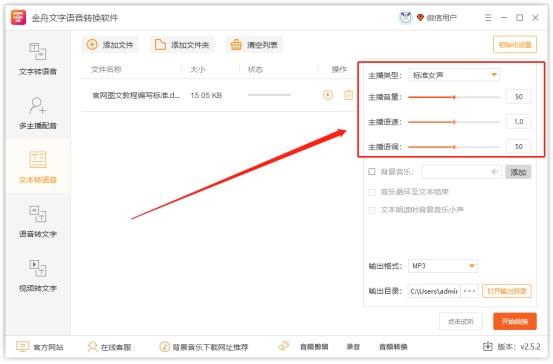
Task: Open the 文字转语音 sidebar section
Action: 38,59
